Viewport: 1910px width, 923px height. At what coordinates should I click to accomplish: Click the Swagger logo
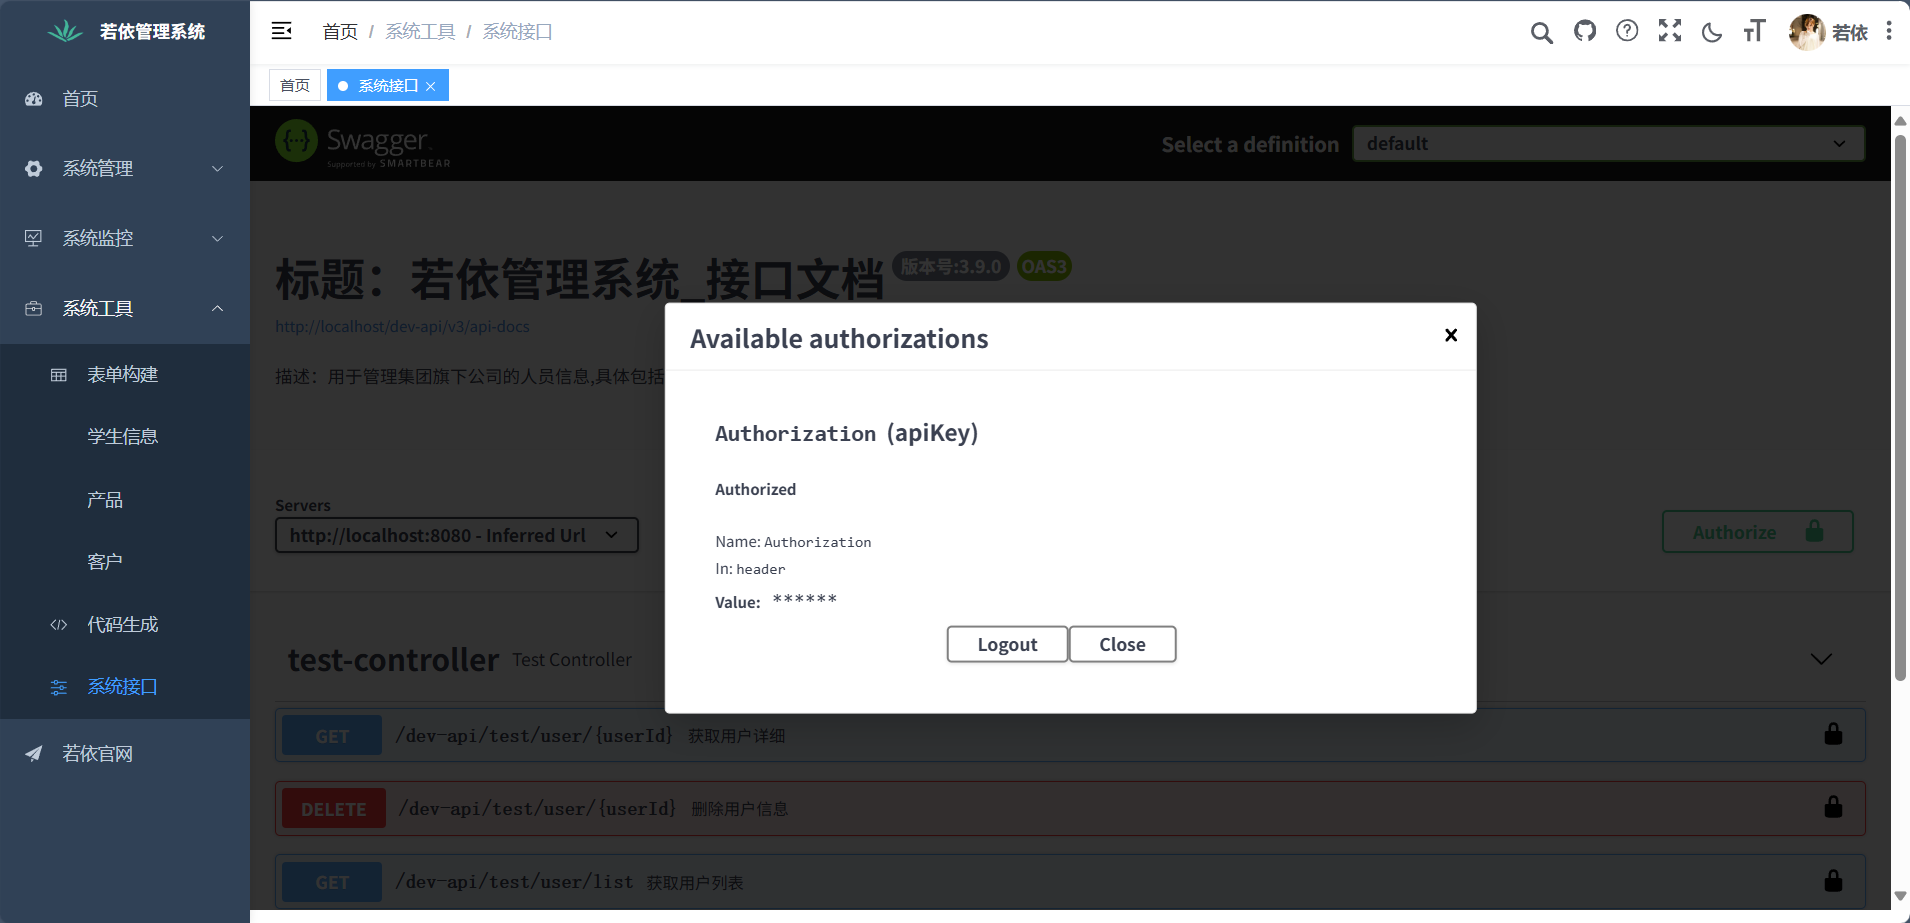[x=363, y=143]
